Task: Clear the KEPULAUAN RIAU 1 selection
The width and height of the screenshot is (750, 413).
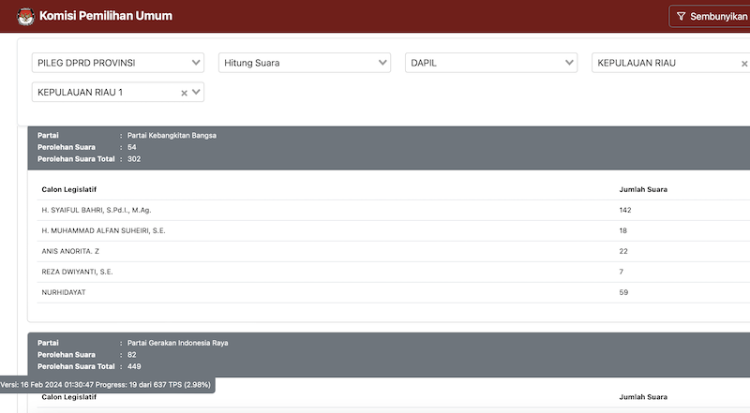Action: pos(184,93)
